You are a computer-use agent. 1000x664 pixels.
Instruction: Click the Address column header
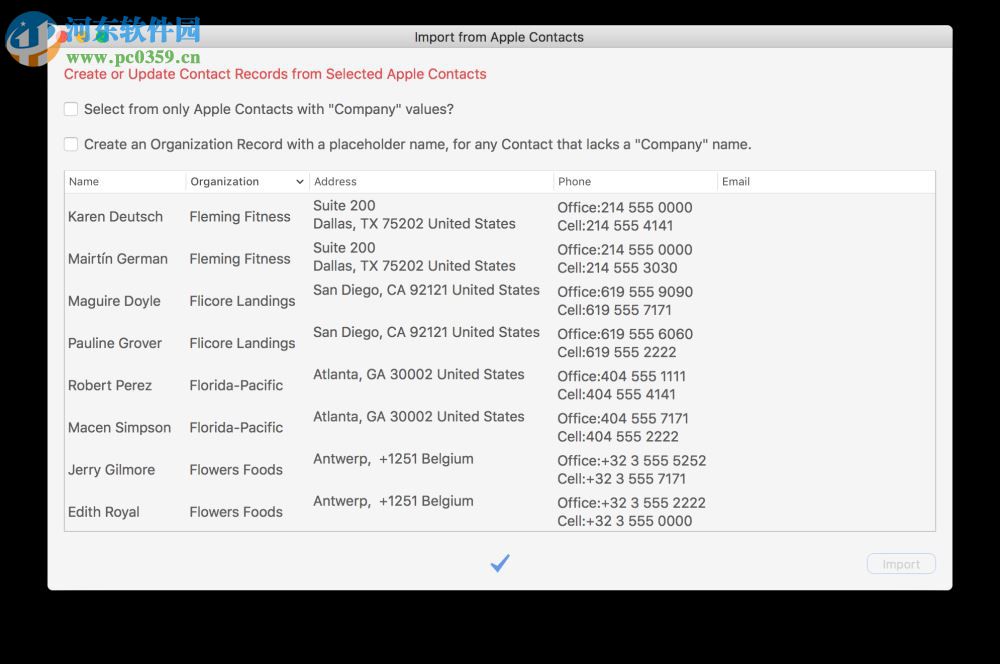tap(335, 181)
